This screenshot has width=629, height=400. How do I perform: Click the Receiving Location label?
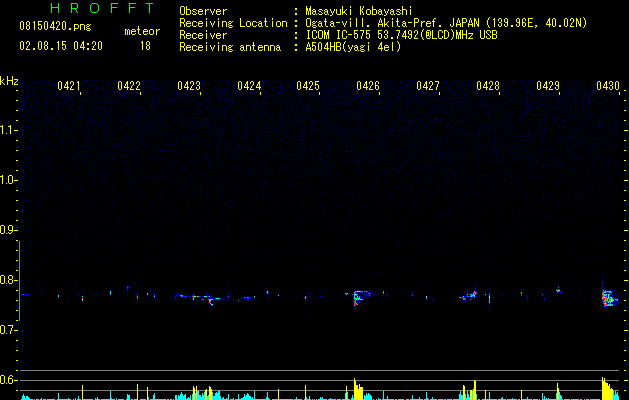233,23
